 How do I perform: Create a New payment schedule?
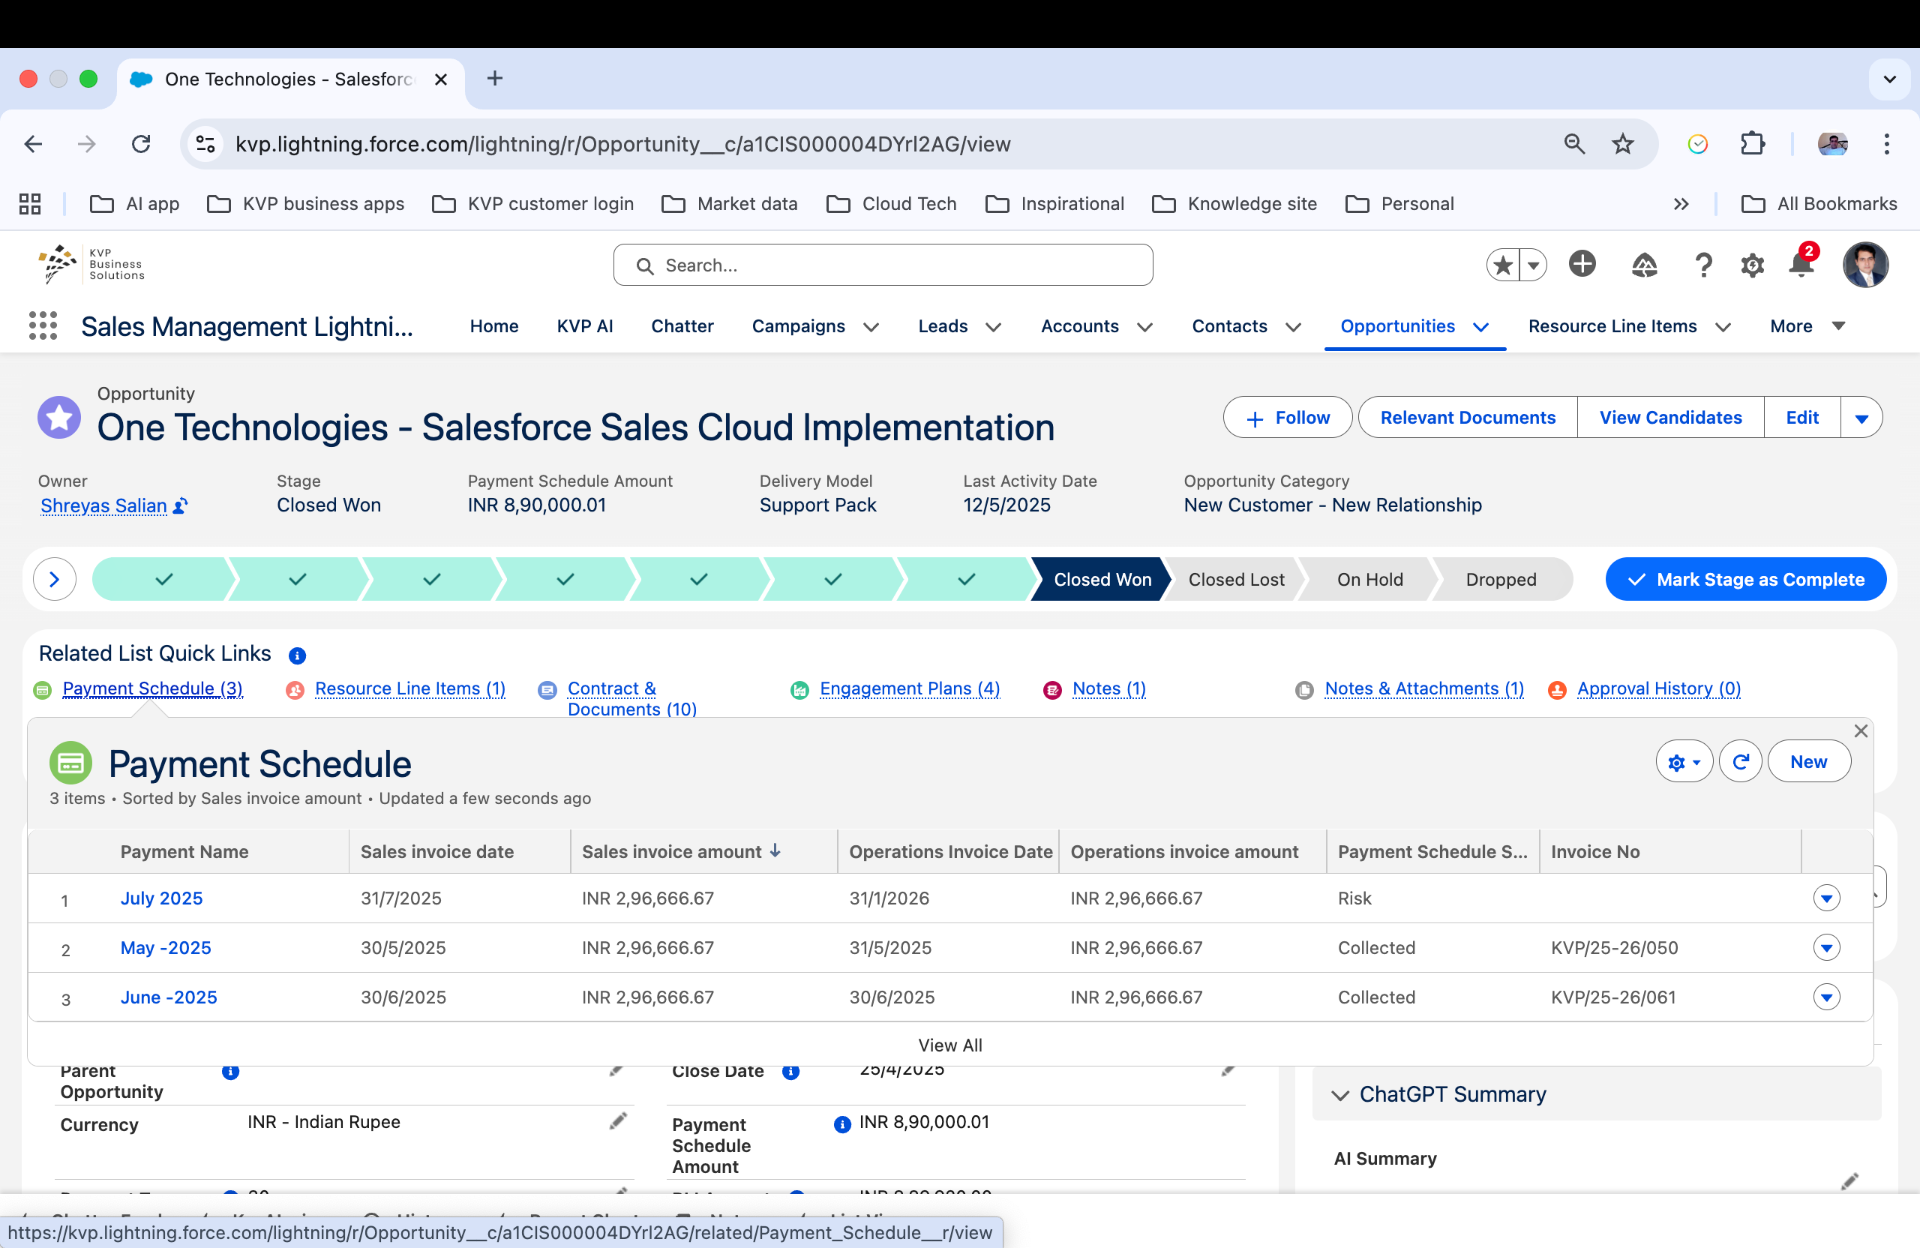click(x=1808, y=762)
